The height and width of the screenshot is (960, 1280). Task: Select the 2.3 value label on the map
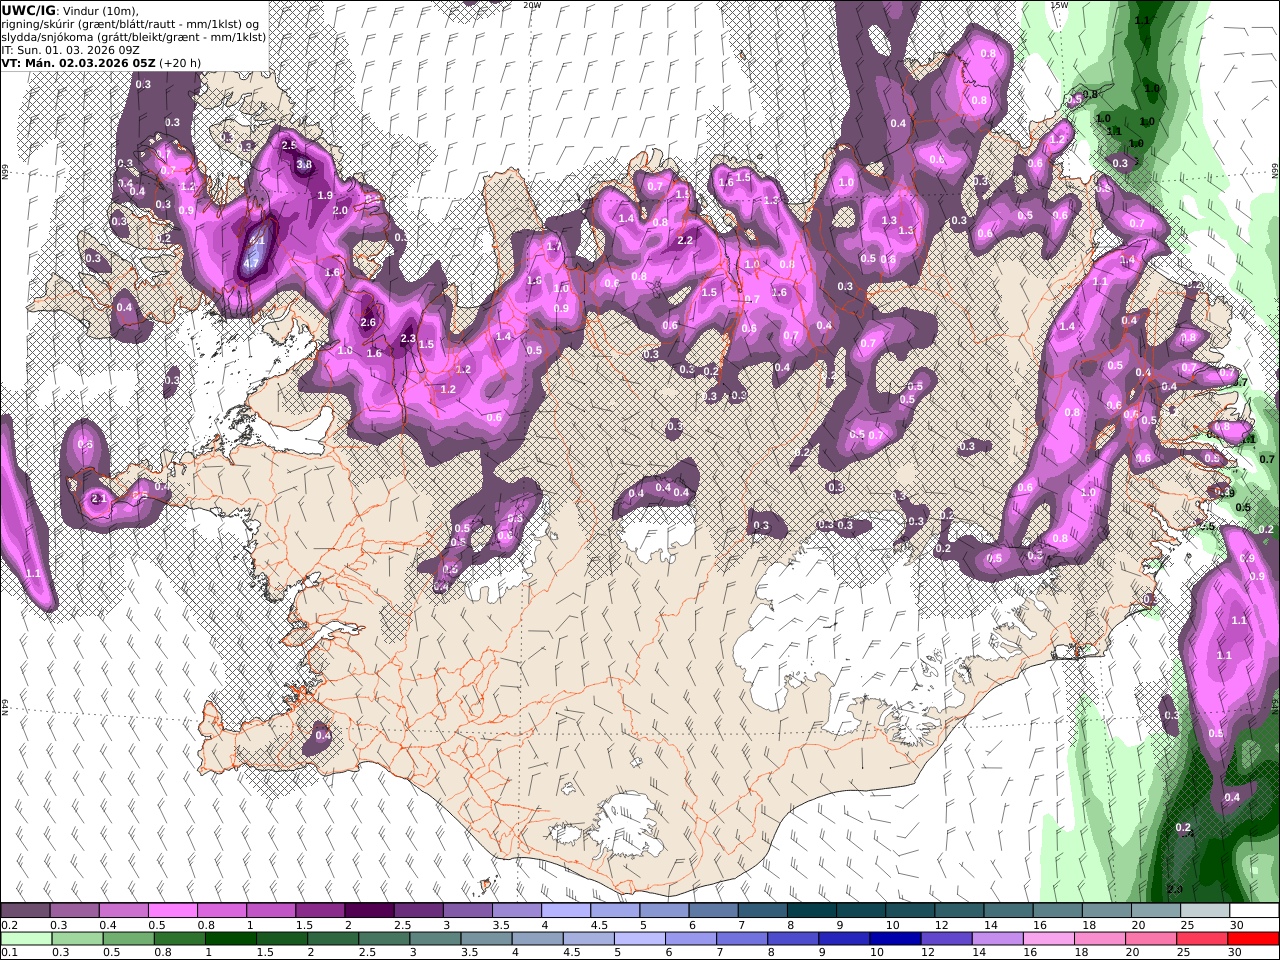[x=407, y=339]
